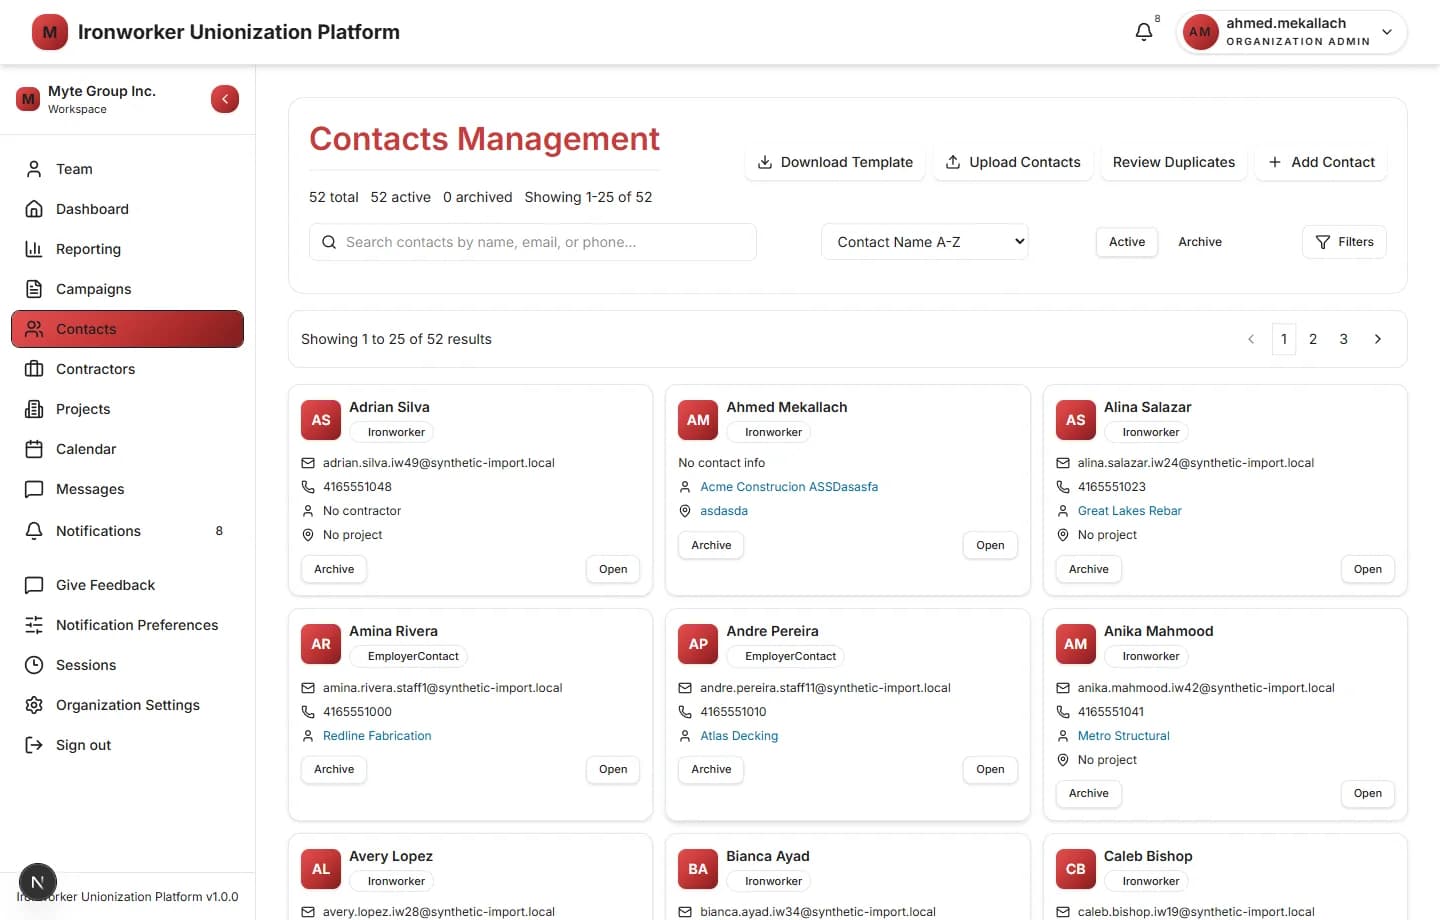Follow the Atlas Decking contractor link

click(x=739, y=736)
